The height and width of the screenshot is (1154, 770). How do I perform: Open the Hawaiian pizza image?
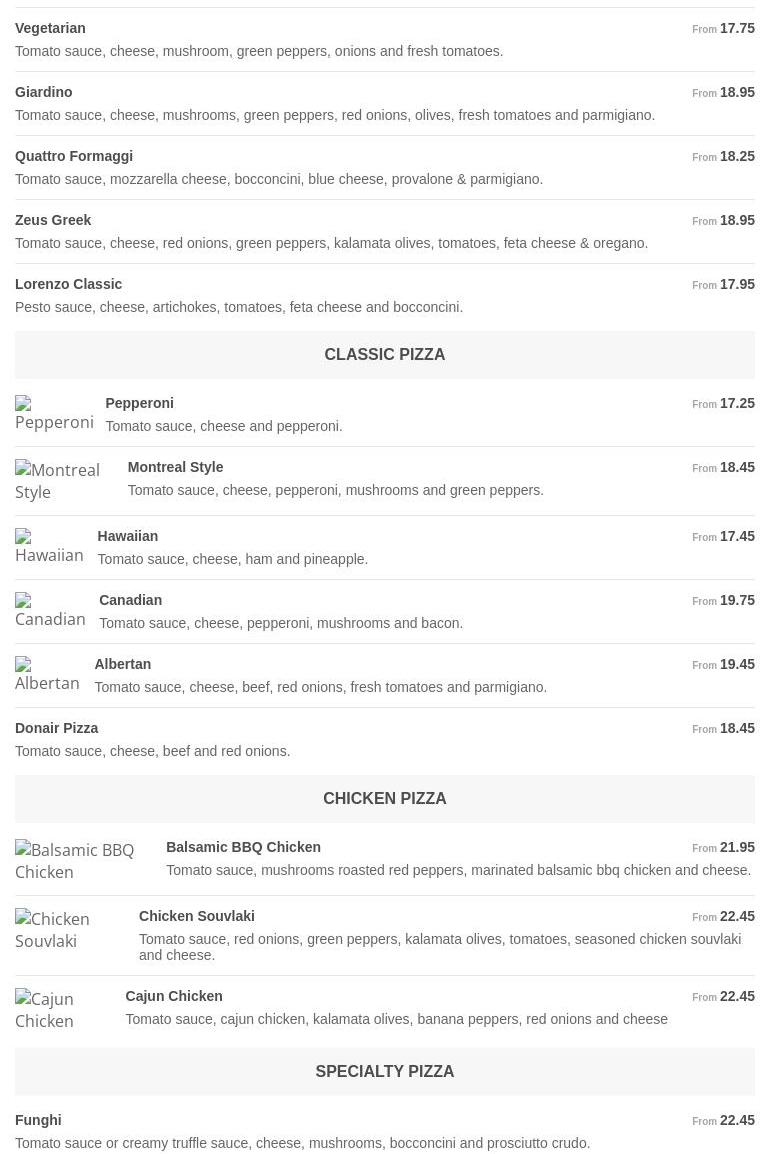(x=50, y=546)
